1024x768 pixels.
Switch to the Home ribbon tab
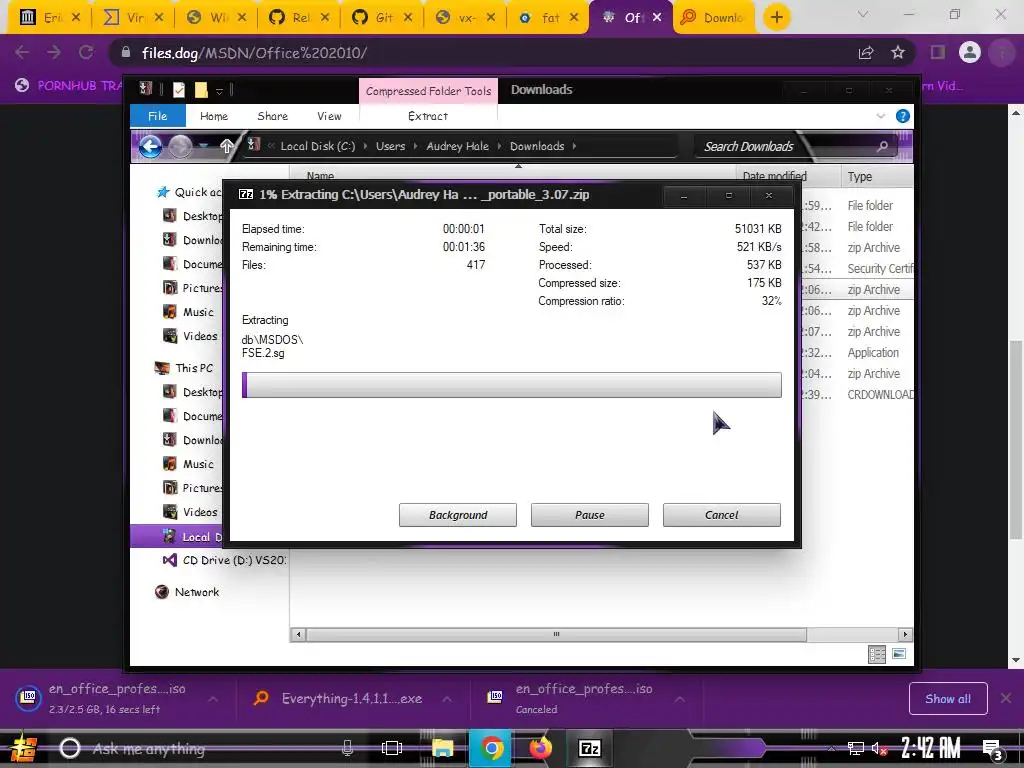tap(214, 116)
